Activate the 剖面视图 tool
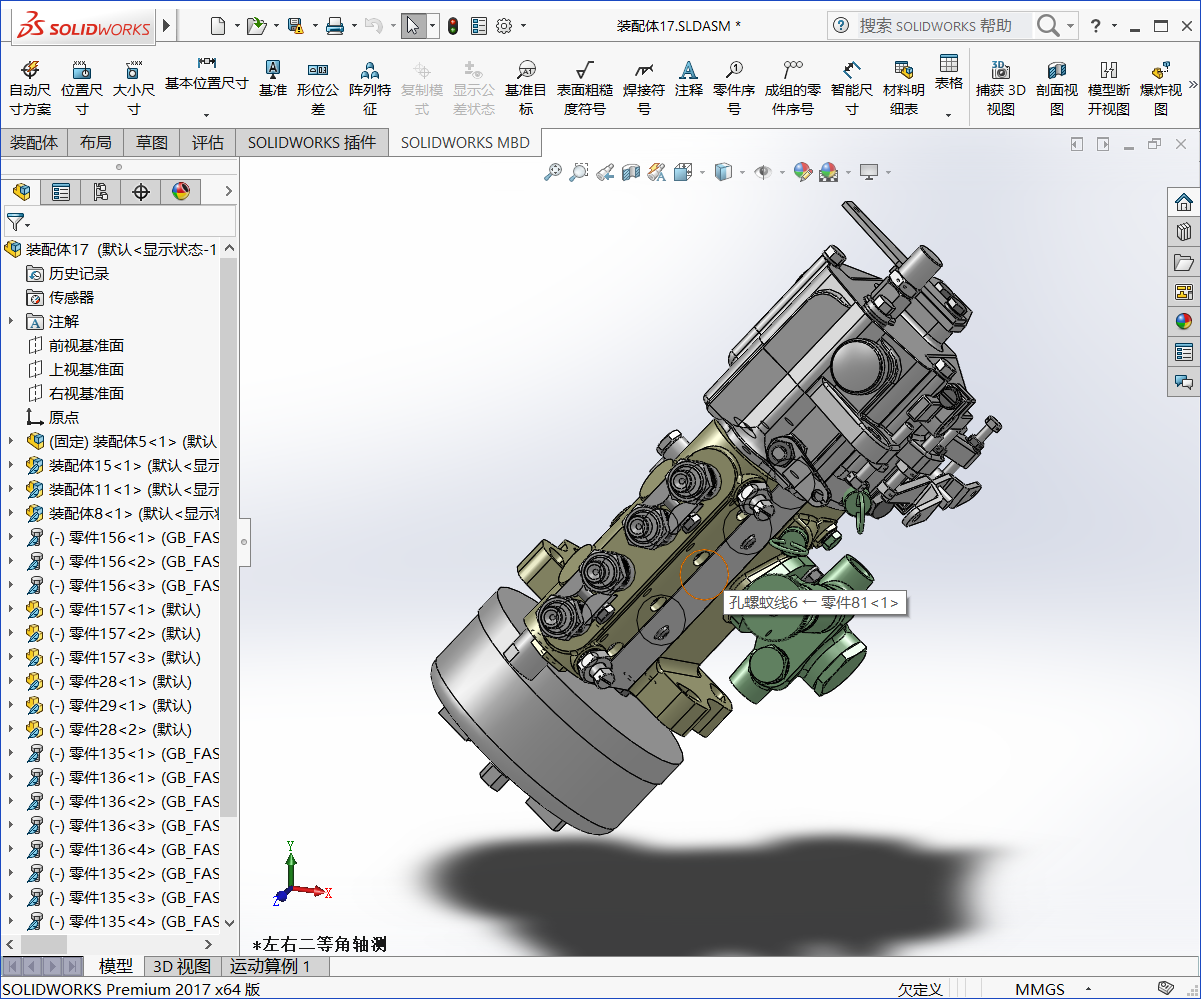The image size is (1201, 999). [x=1057, y=87]
